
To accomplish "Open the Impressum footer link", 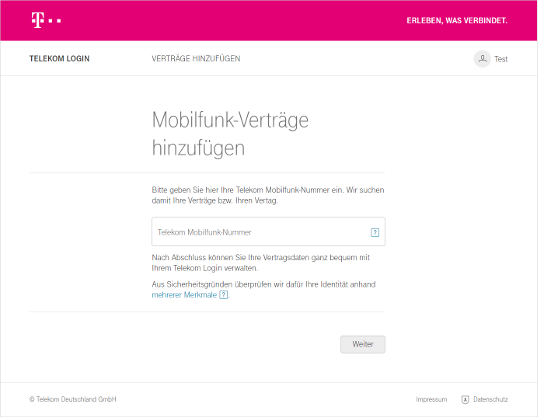I will [431, 399].
